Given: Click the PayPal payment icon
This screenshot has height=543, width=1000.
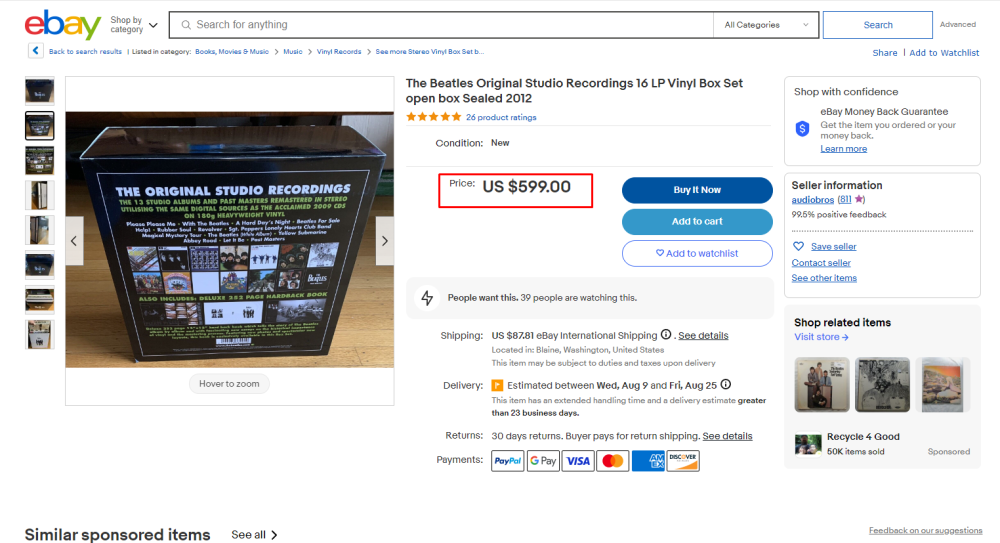Looking at the screenshot, I should click(507, 461).
